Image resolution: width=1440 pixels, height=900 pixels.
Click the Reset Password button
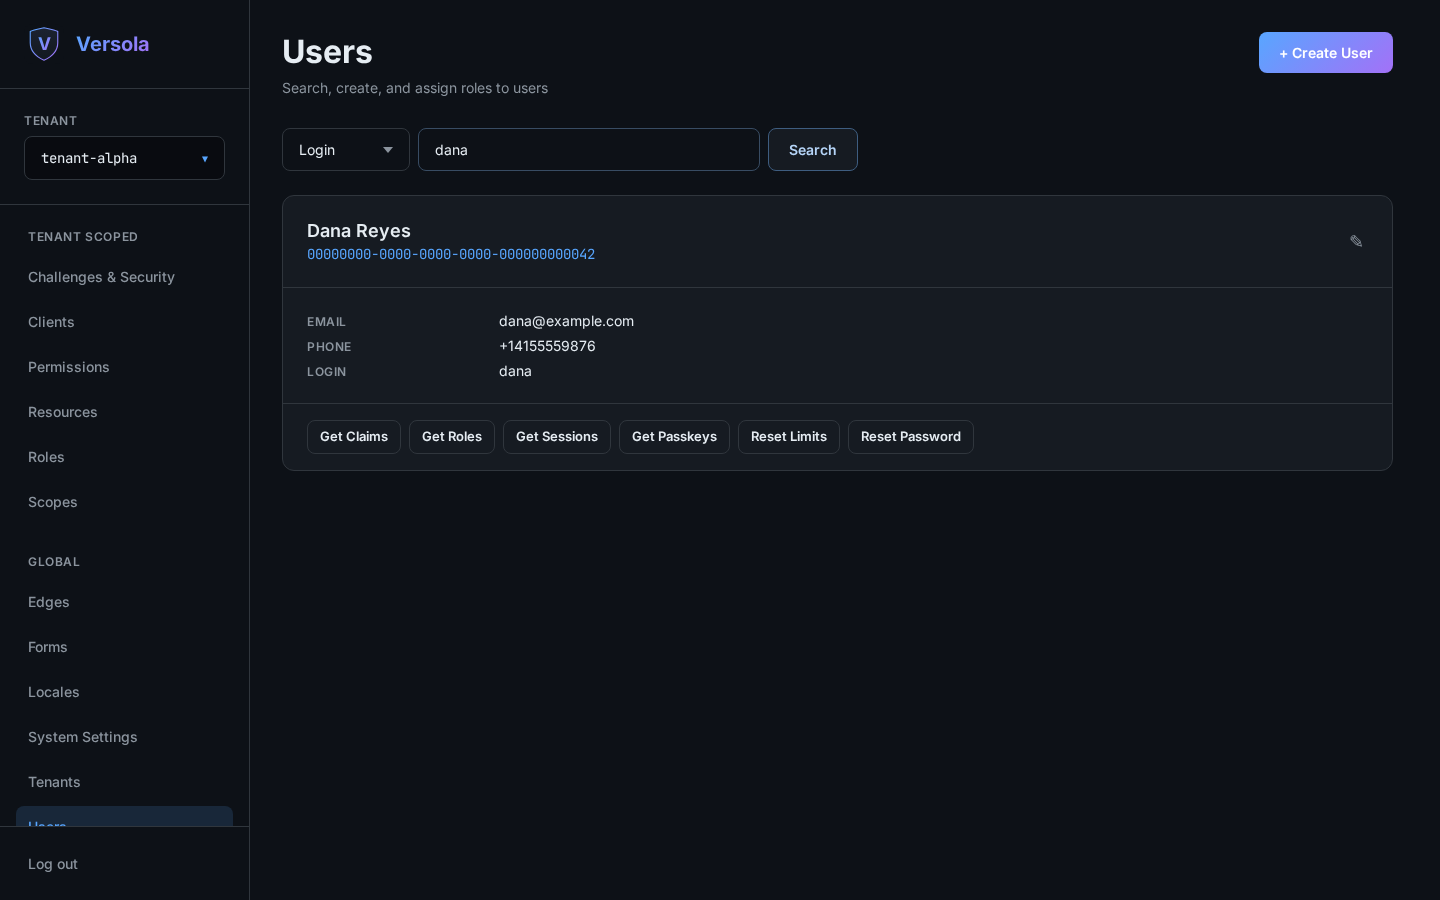[x=911, y=437]
